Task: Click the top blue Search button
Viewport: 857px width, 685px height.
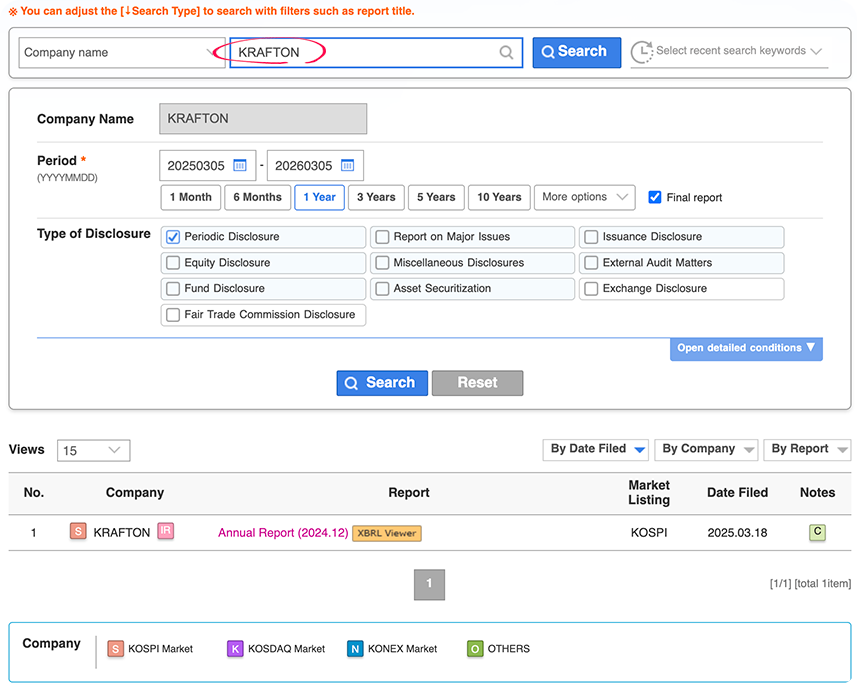Action: [x=577, y=52]
